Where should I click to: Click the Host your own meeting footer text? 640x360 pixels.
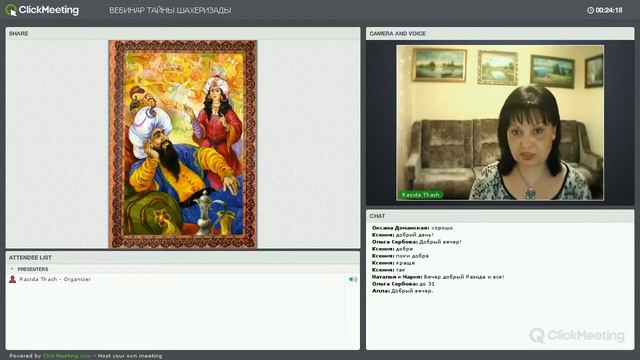(x=130, y=356)
